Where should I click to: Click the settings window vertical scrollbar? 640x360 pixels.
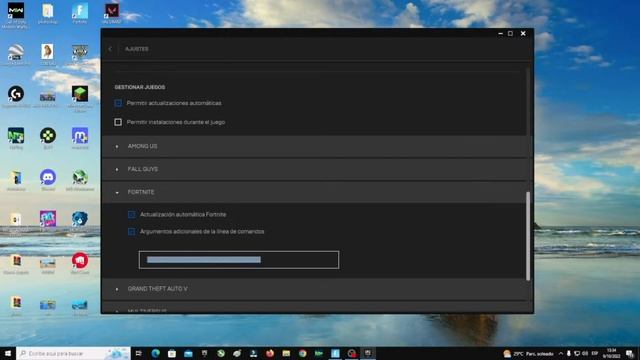(x=528, y=236)
